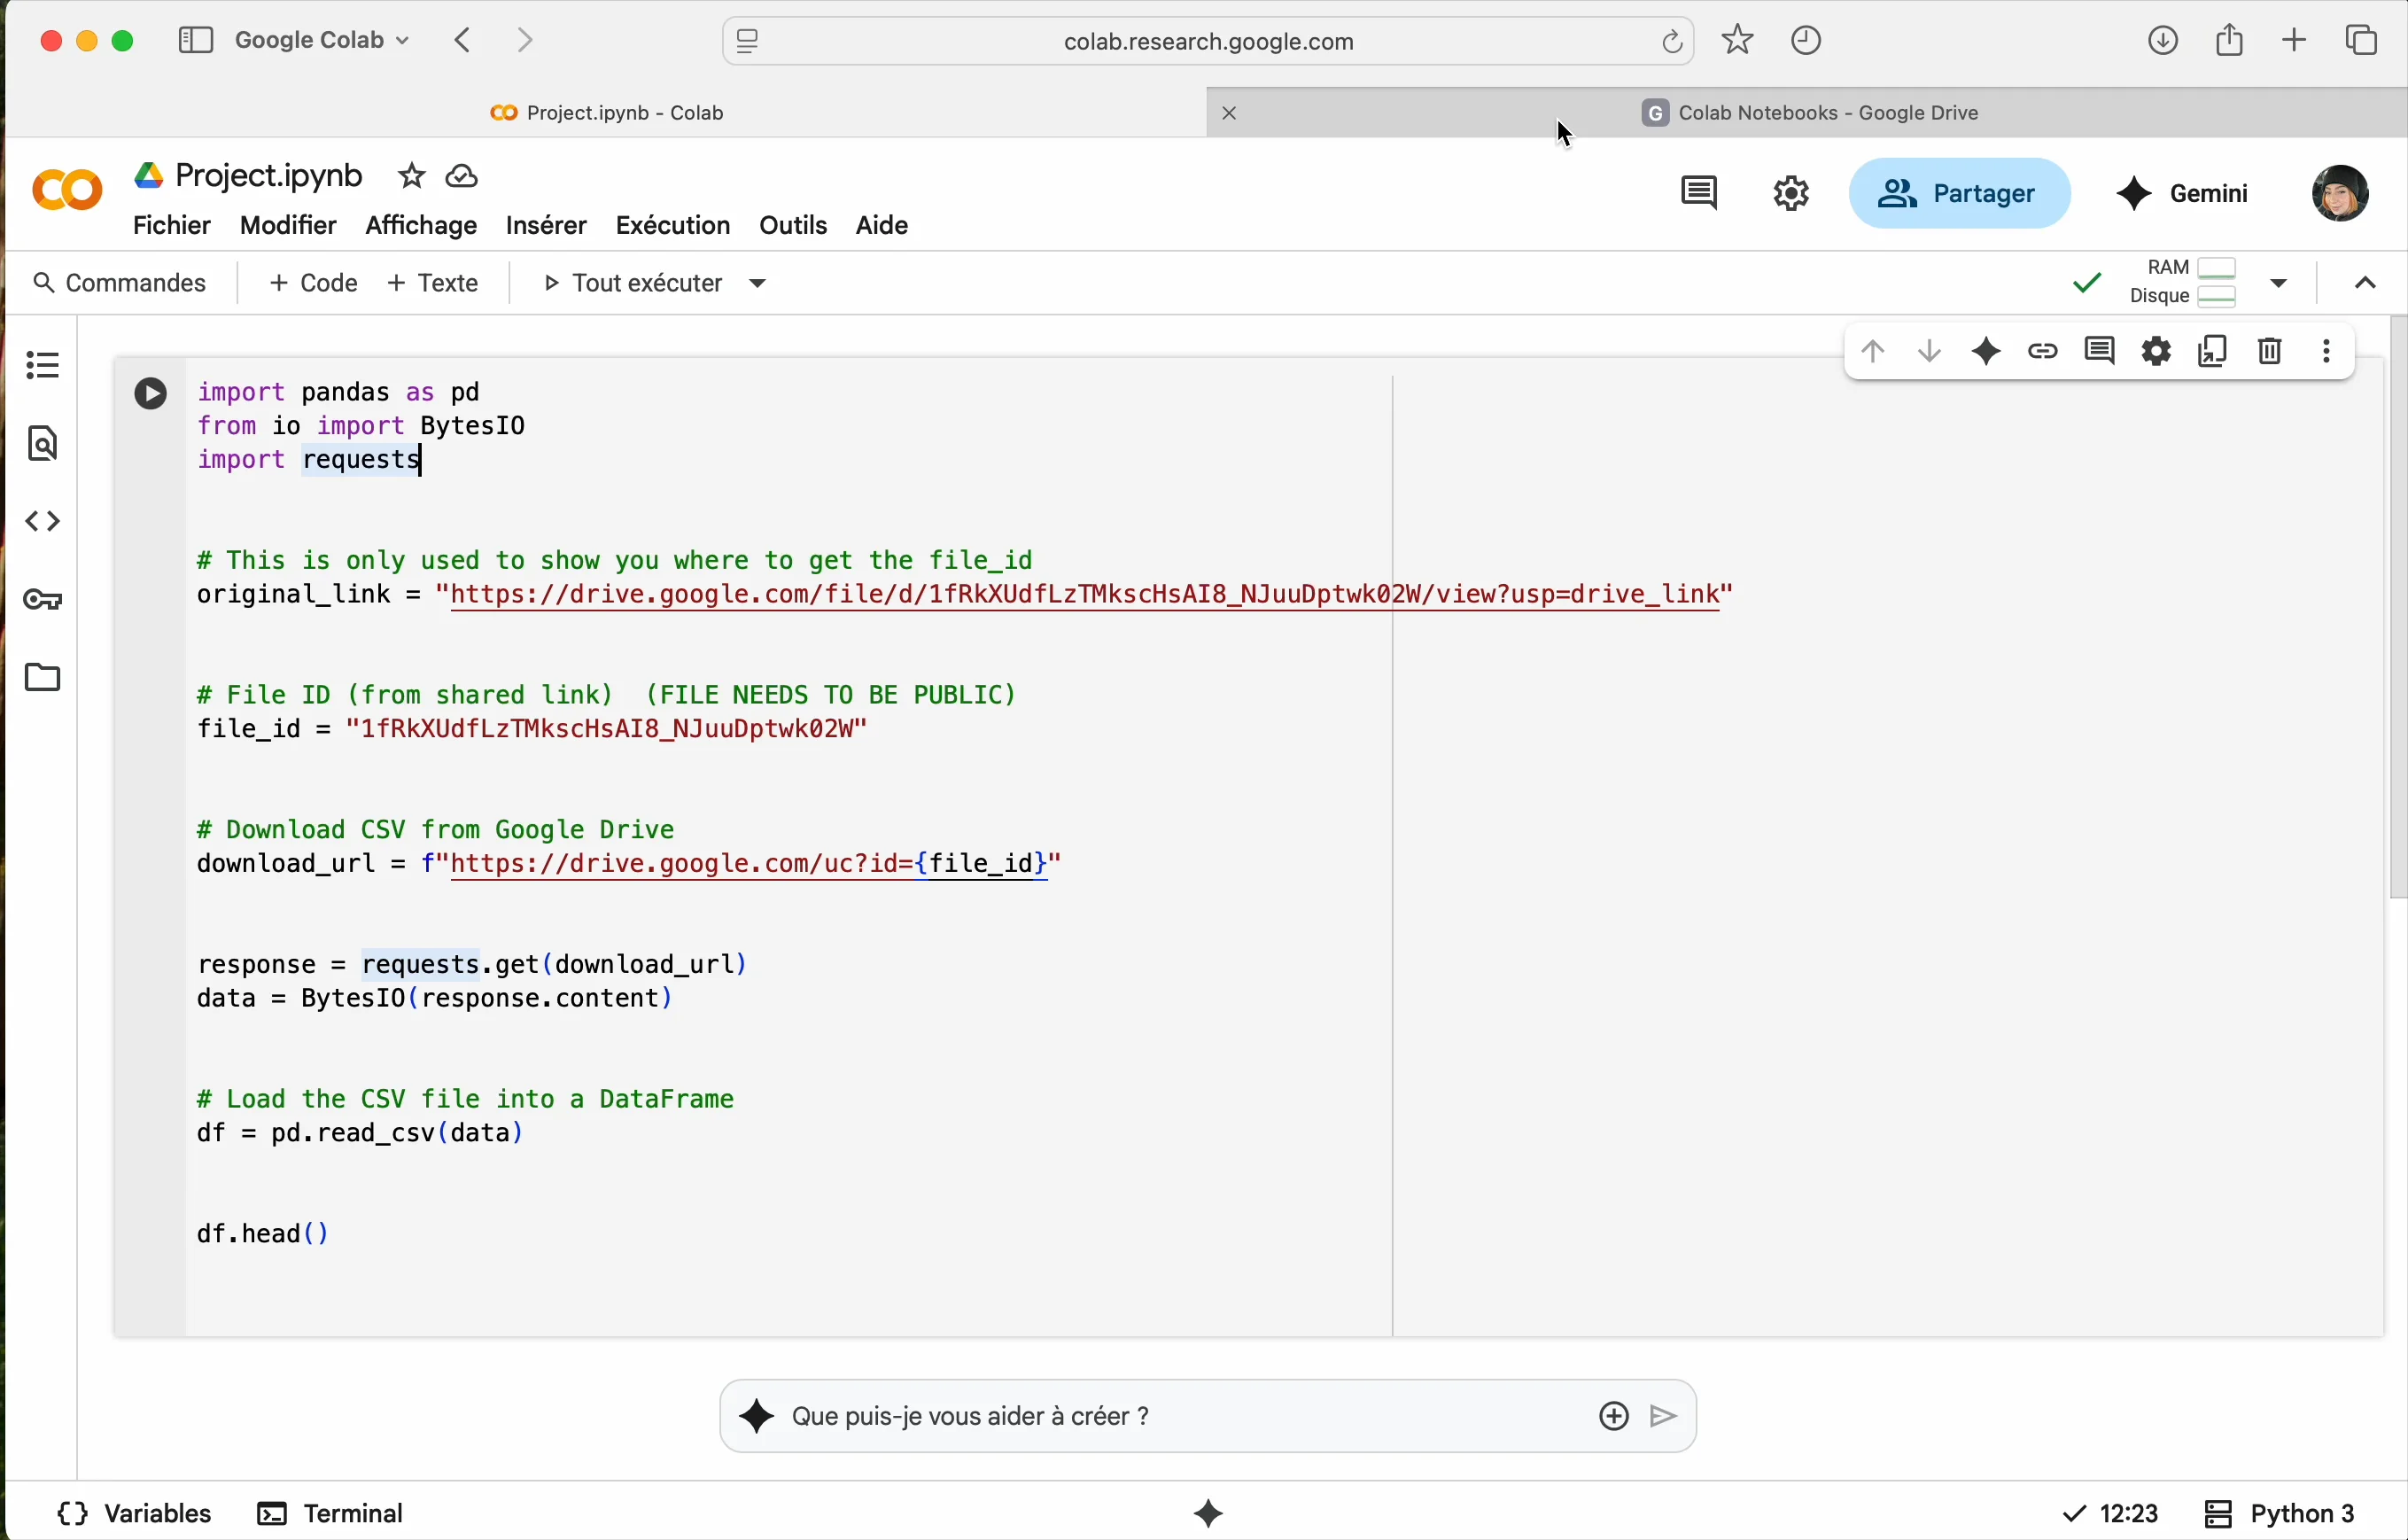Open the cell editor settings gear
The height and width of the screenshot is (1540, 2408).
2157,352
